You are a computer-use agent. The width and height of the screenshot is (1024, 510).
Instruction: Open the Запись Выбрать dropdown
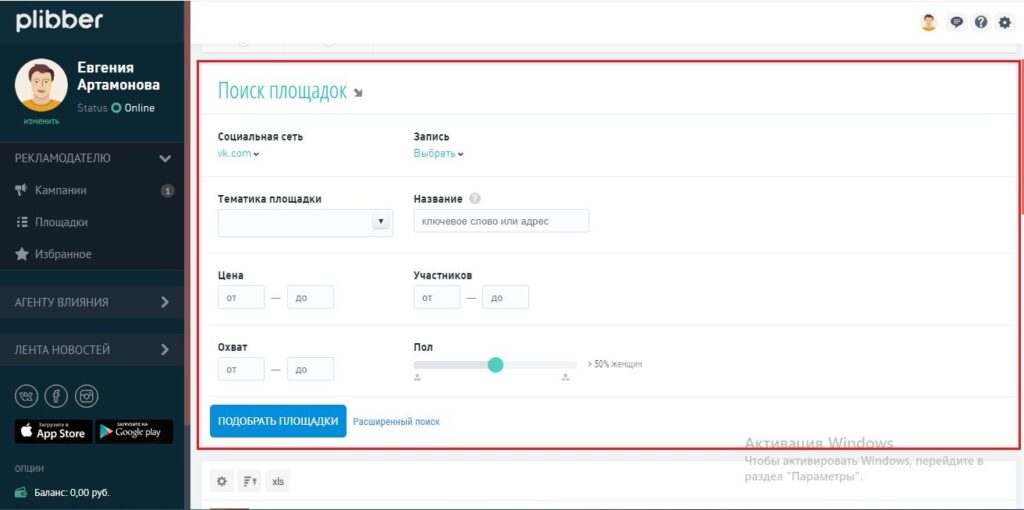tap(439, 154)
